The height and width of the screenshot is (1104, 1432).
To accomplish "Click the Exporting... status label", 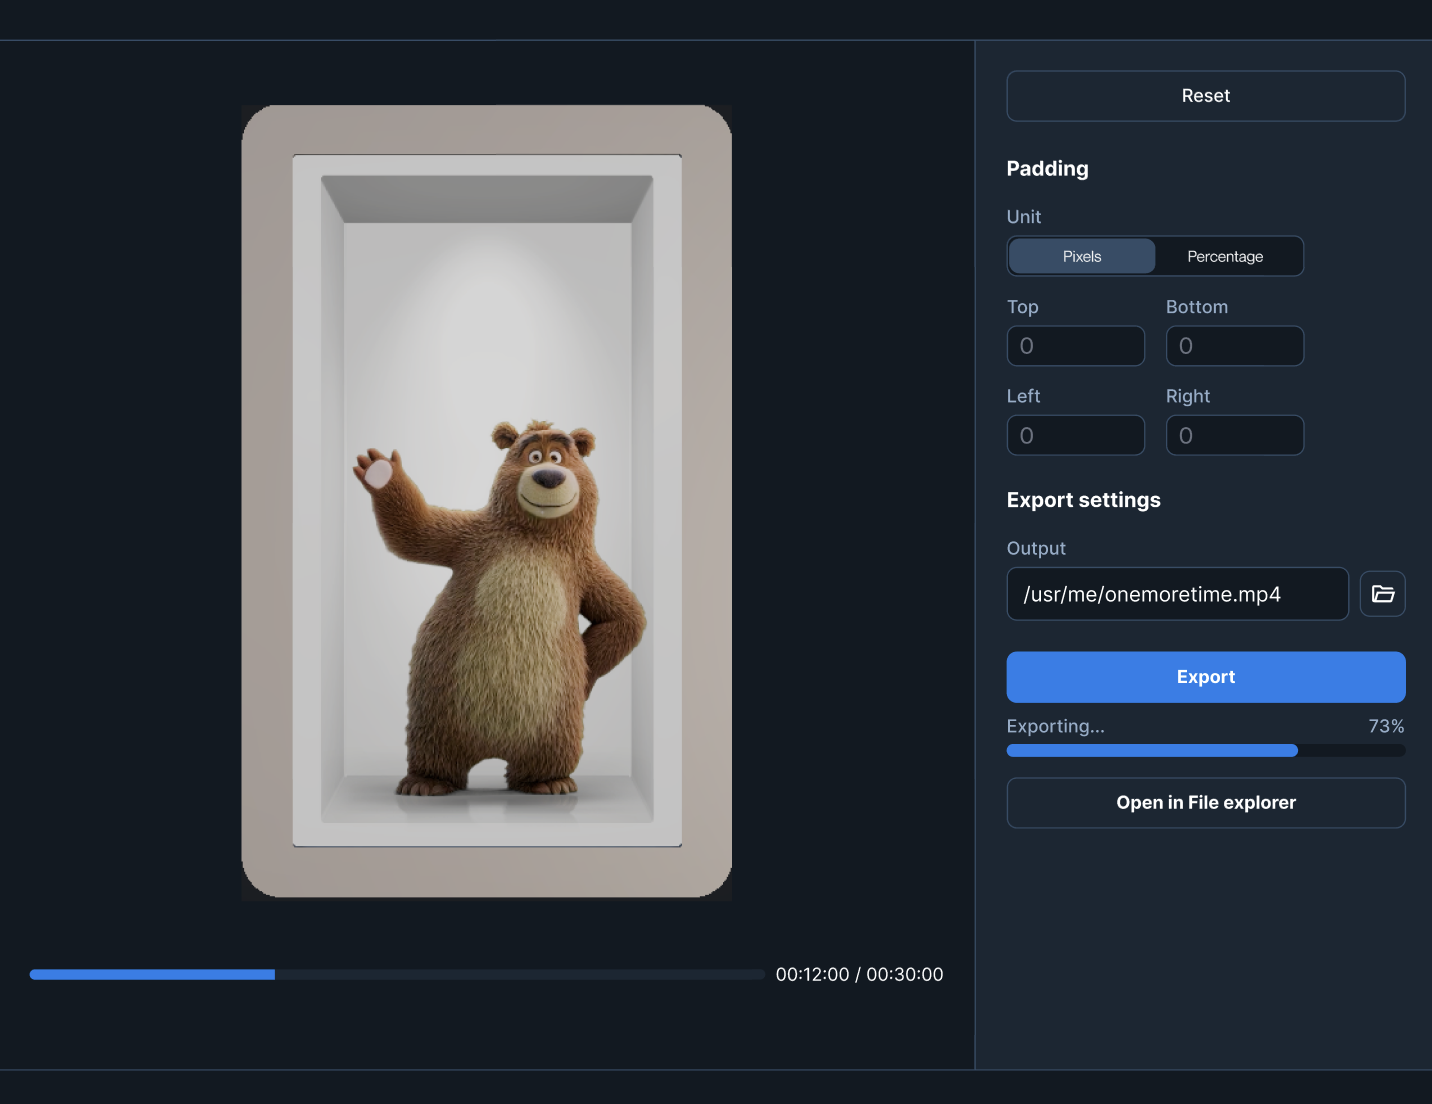I will tap(1055, 726).
